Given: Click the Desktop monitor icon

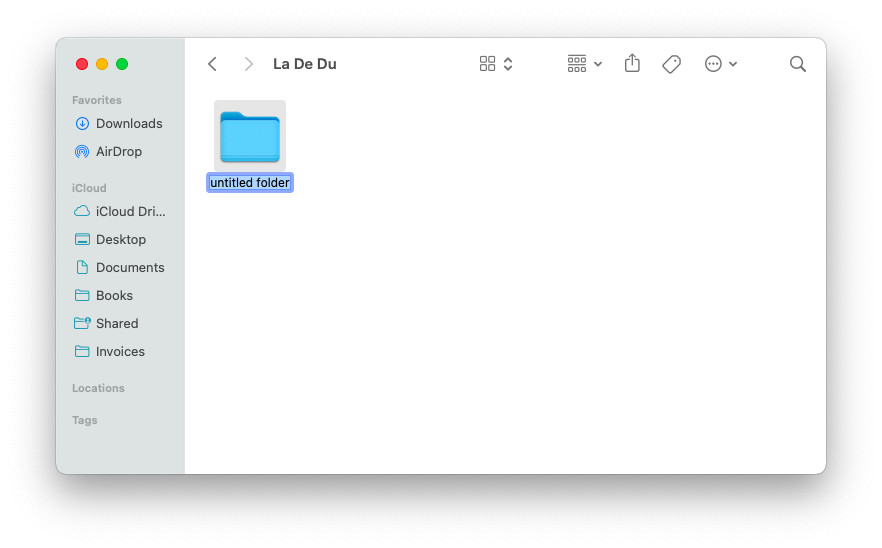Looking at the screenshot, I should [x=82, y=239].
